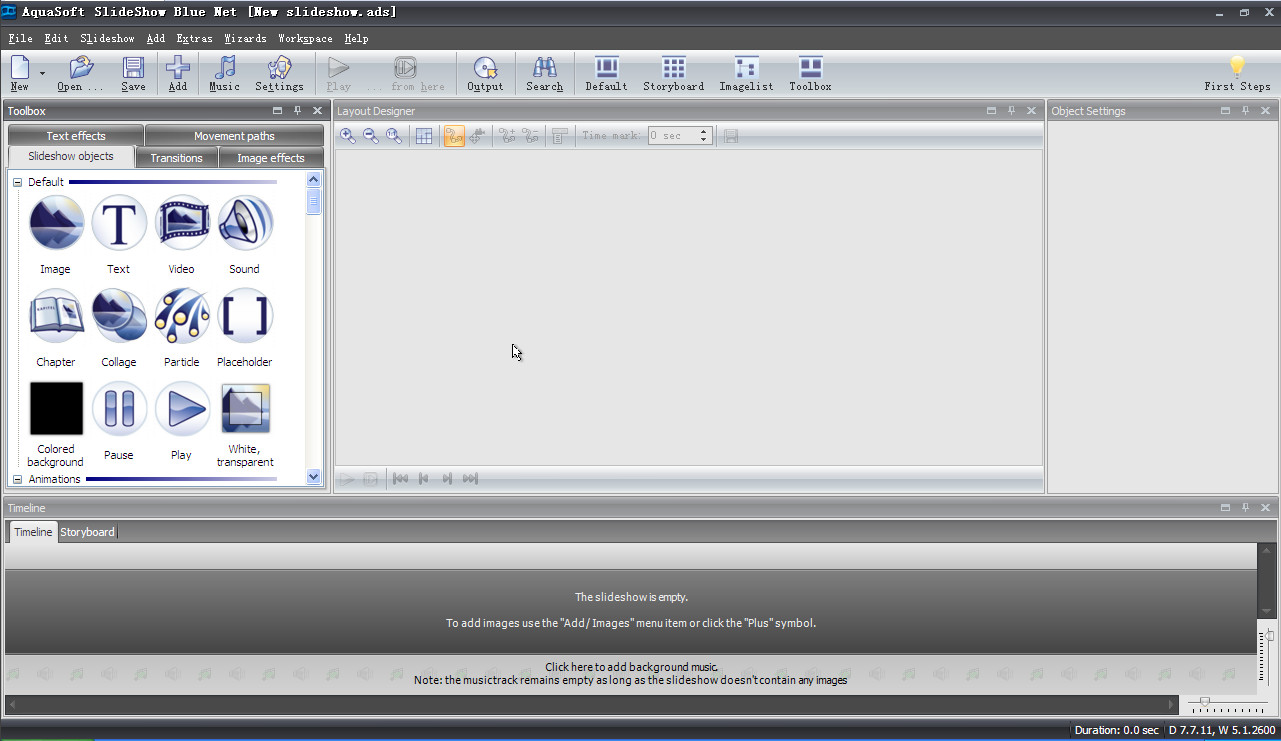Click the zoom-to-fit magnifier in Layout Designer
Viewport: 1281px width, 741px height.
coord(394,136)
